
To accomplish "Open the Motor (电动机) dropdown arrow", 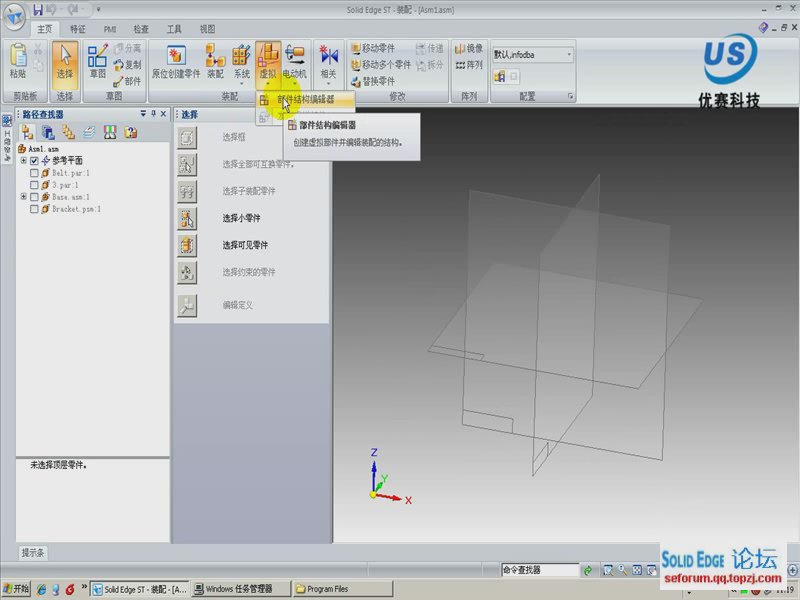I will [x=295, y=82].
